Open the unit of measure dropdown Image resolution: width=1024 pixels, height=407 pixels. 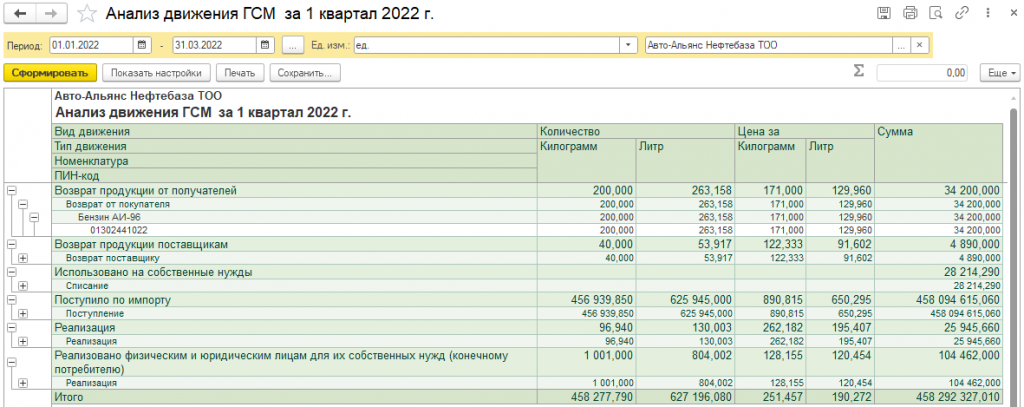(628, 46)
